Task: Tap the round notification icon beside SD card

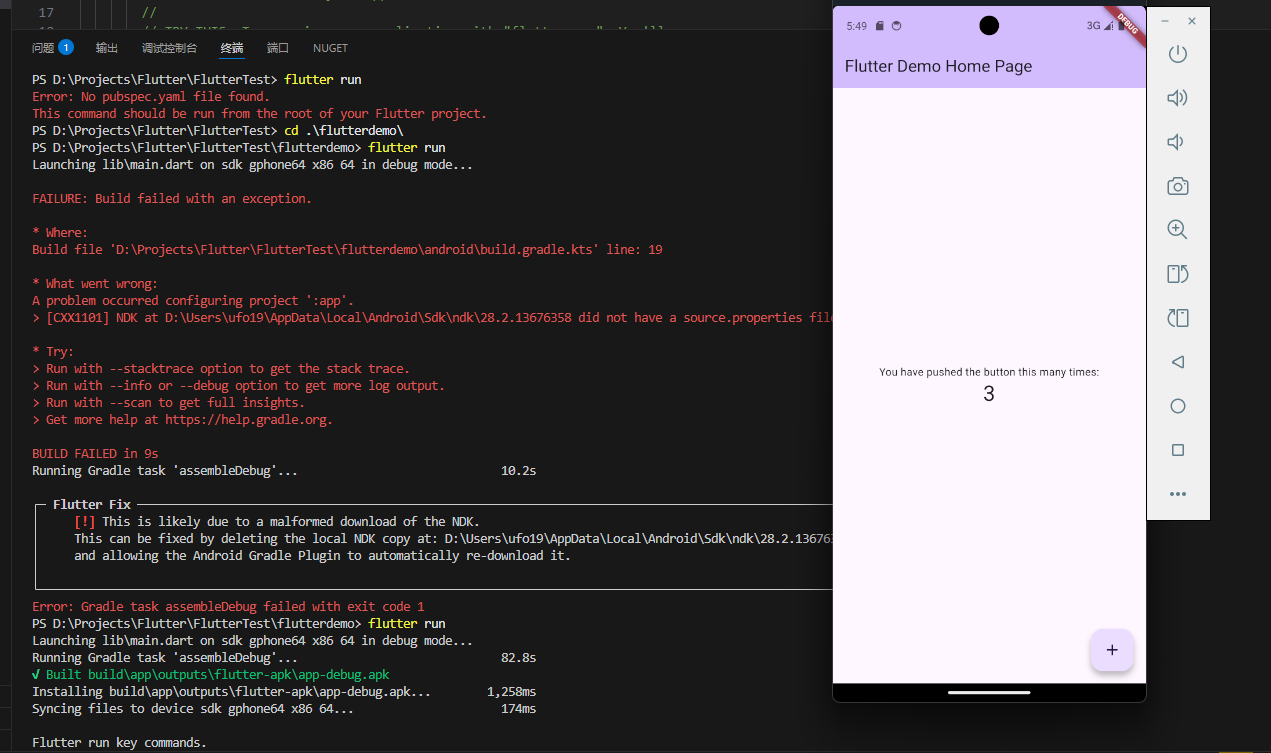Action: click(x=896, y=26)
